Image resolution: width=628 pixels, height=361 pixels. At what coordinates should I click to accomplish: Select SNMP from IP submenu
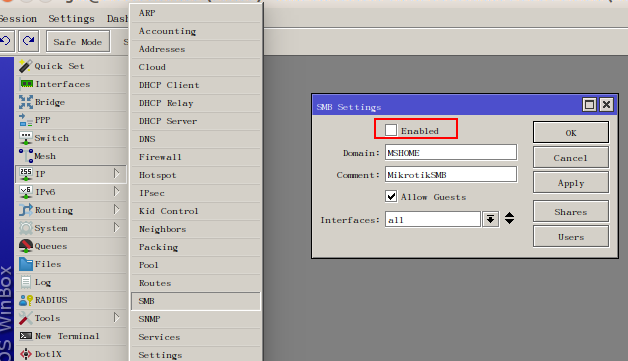coord(196,319)
